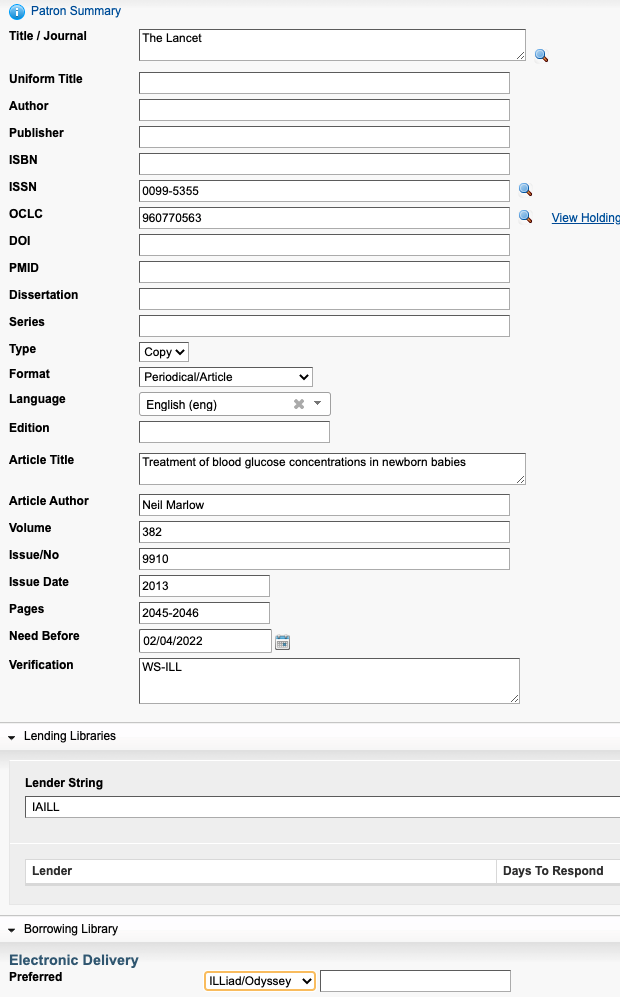Click the PMID input field
Image resolution: width=620 pixels, height=997 pixels.
(x=324, y=272)
